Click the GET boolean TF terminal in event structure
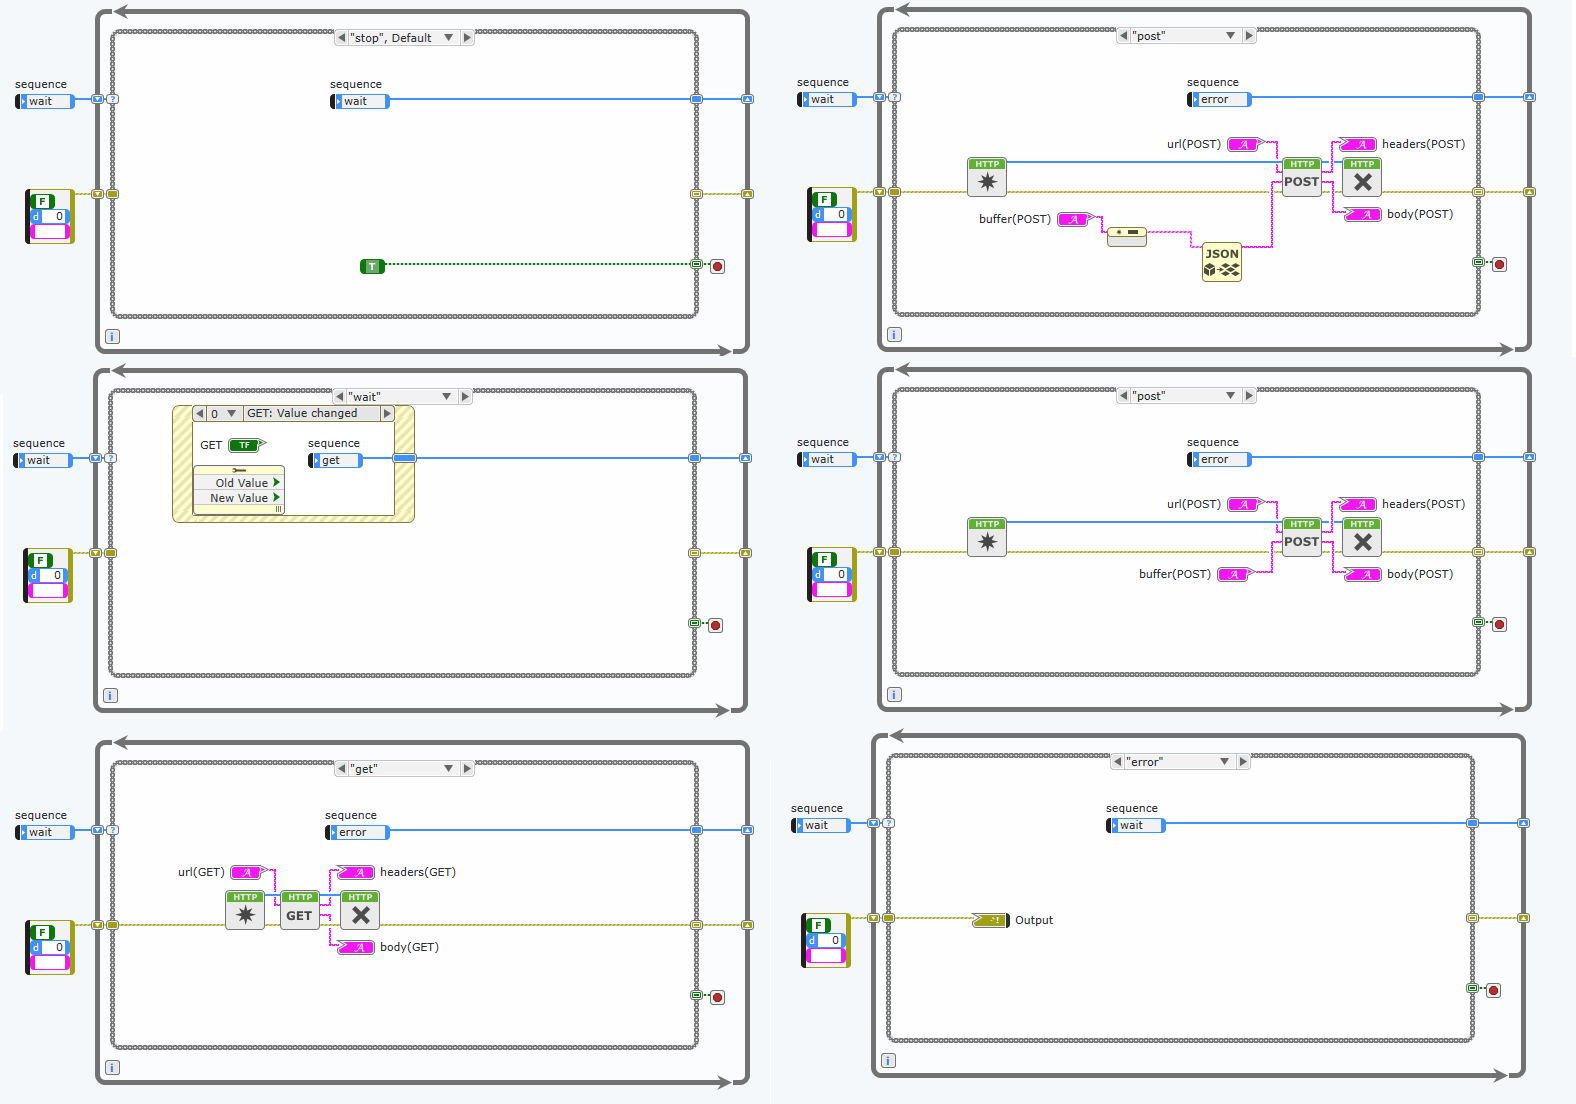Viewport: 1576px width, 1104px height. 246,445
